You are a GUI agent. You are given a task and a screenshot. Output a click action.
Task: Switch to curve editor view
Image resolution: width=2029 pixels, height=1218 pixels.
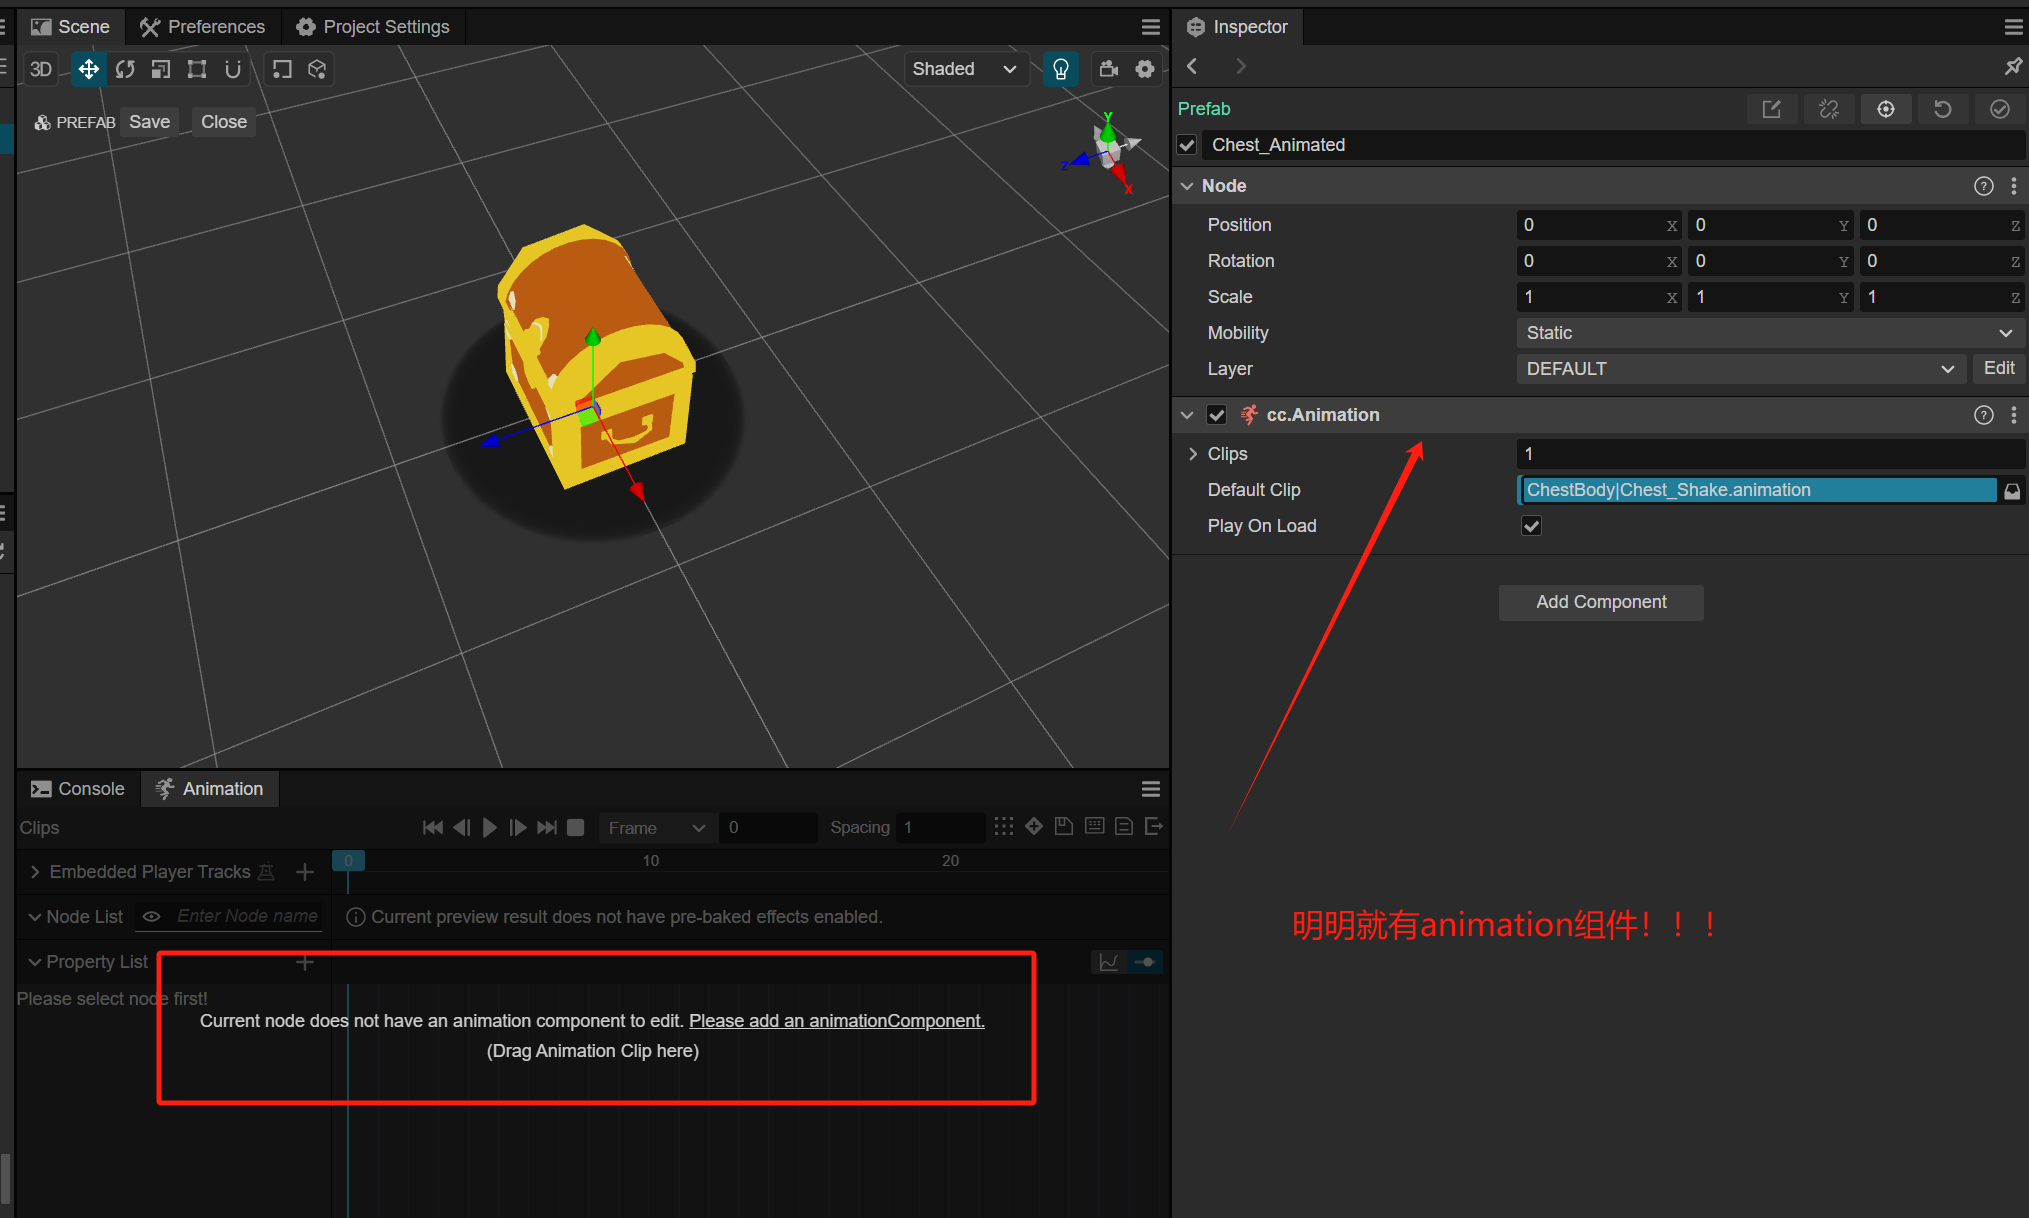point(1109,962)
